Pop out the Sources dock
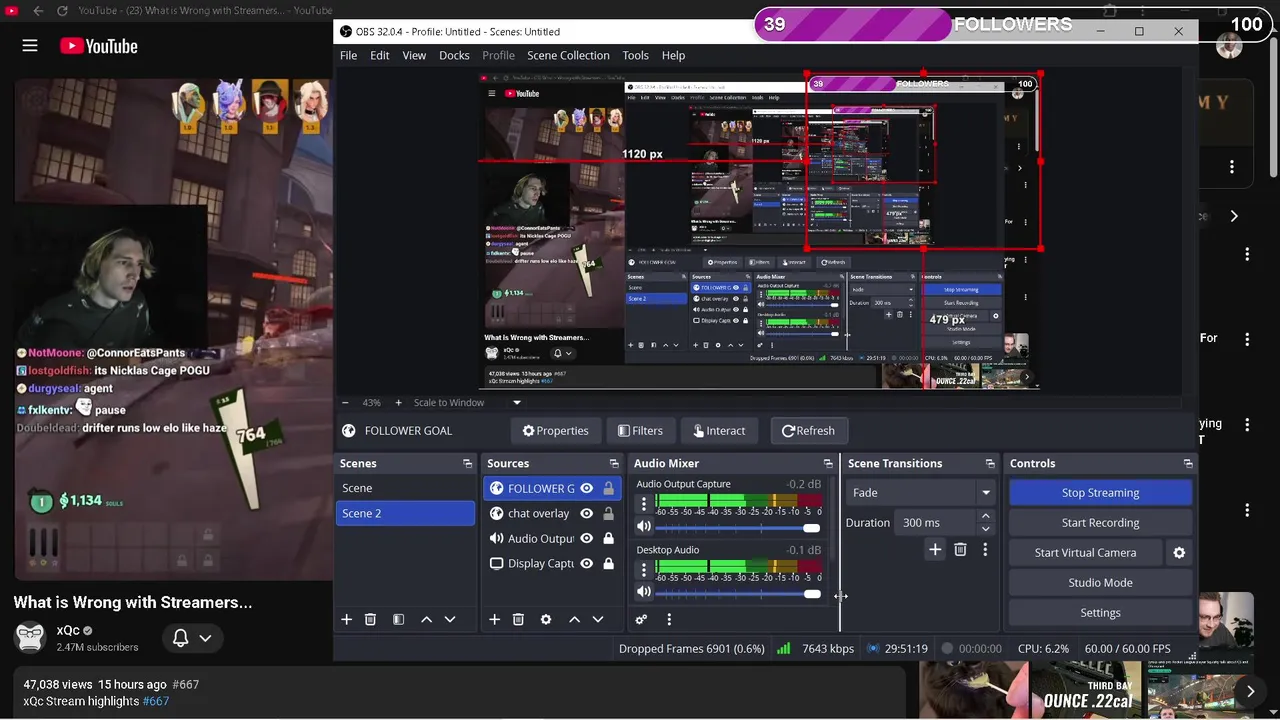The height and width of the screenshot is (720, 1280). (x=614, y=464)
